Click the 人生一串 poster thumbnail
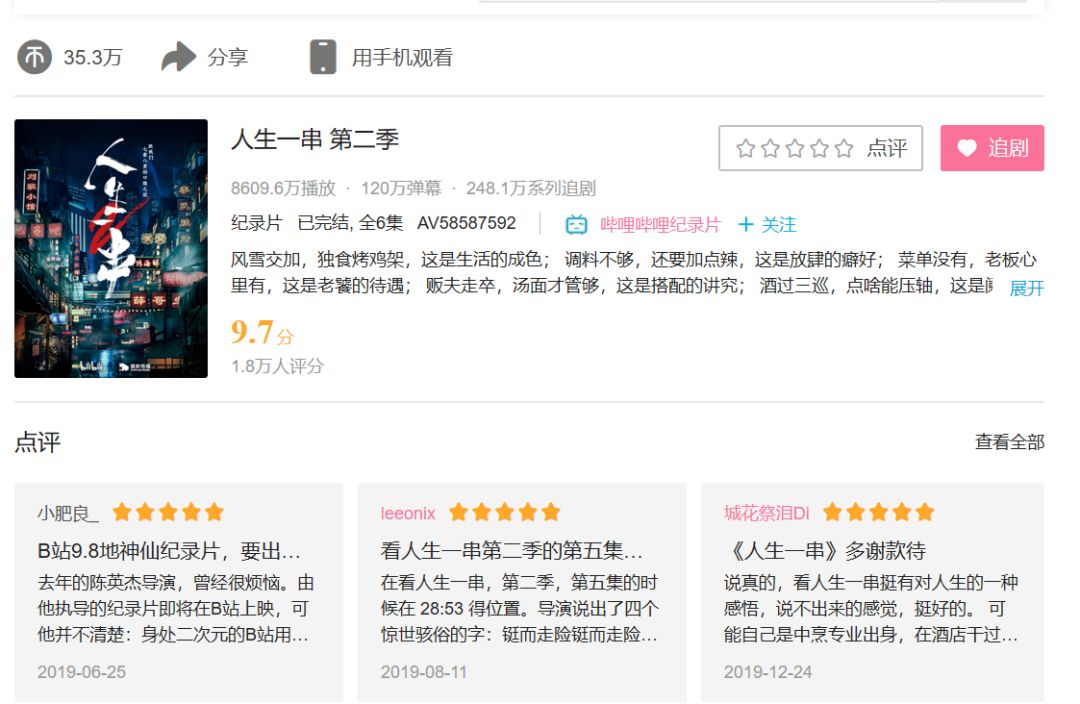 111,249
